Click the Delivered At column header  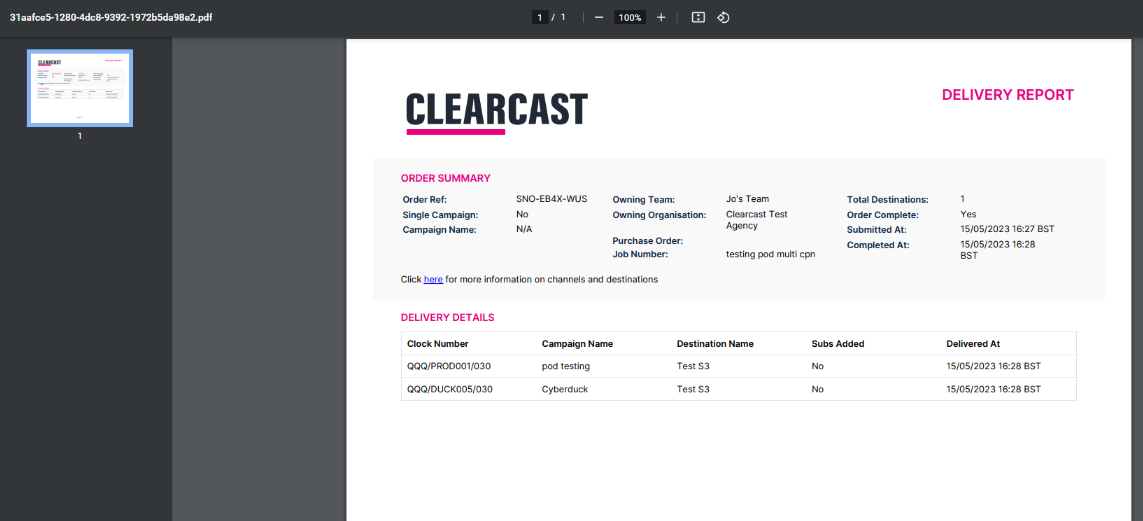(x=973, y=343)
